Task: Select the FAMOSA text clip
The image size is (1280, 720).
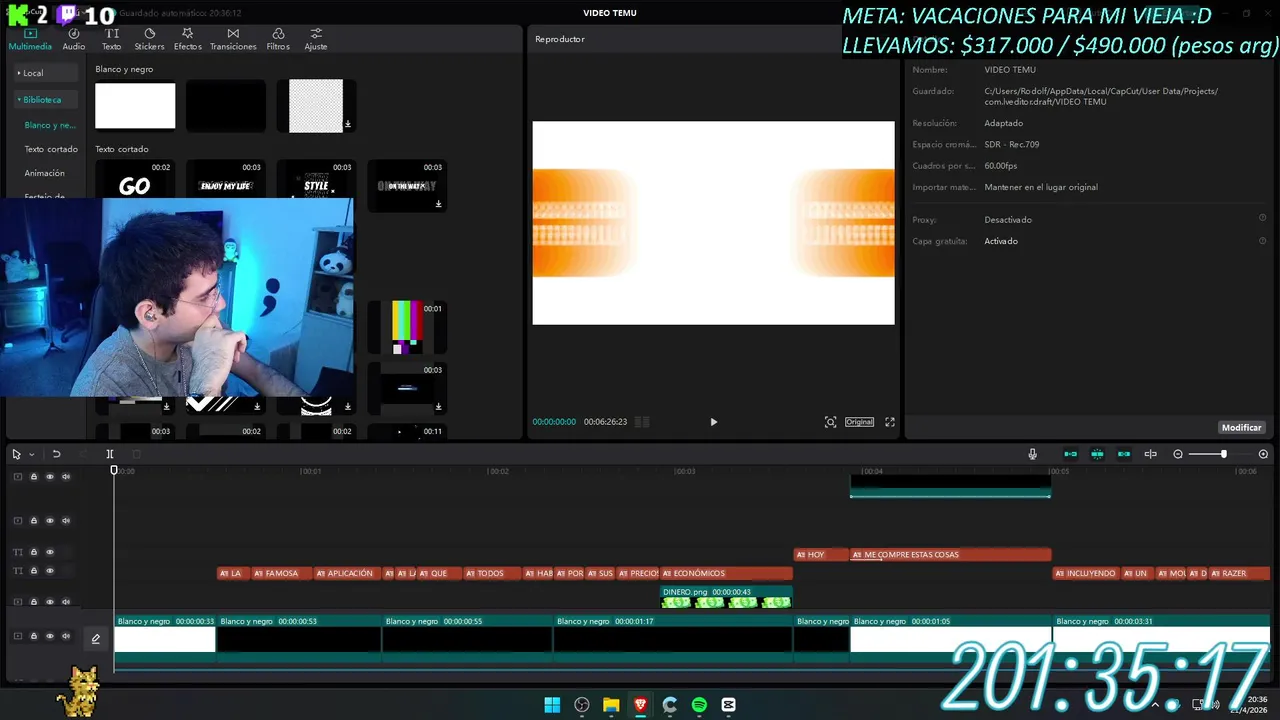Action: 282,573
